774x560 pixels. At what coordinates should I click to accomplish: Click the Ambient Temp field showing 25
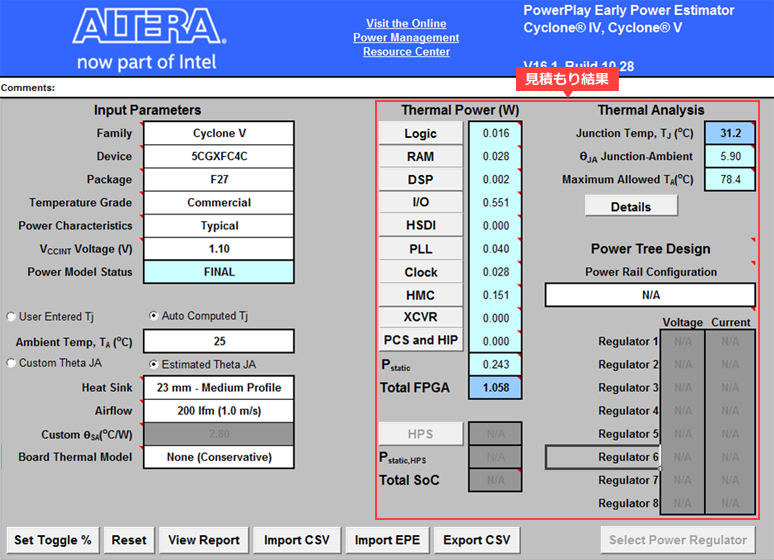(219, 341)
